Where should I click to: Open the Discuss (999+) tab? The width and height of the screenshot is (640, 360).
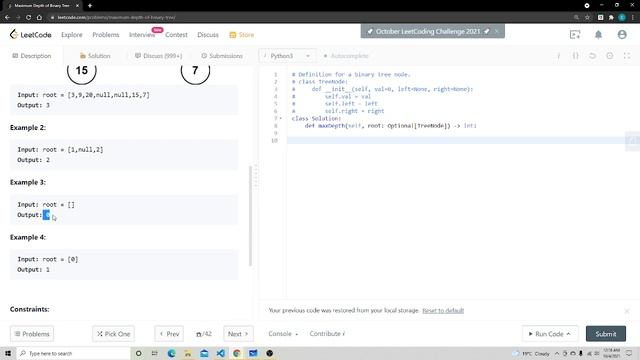pos(159,56)
